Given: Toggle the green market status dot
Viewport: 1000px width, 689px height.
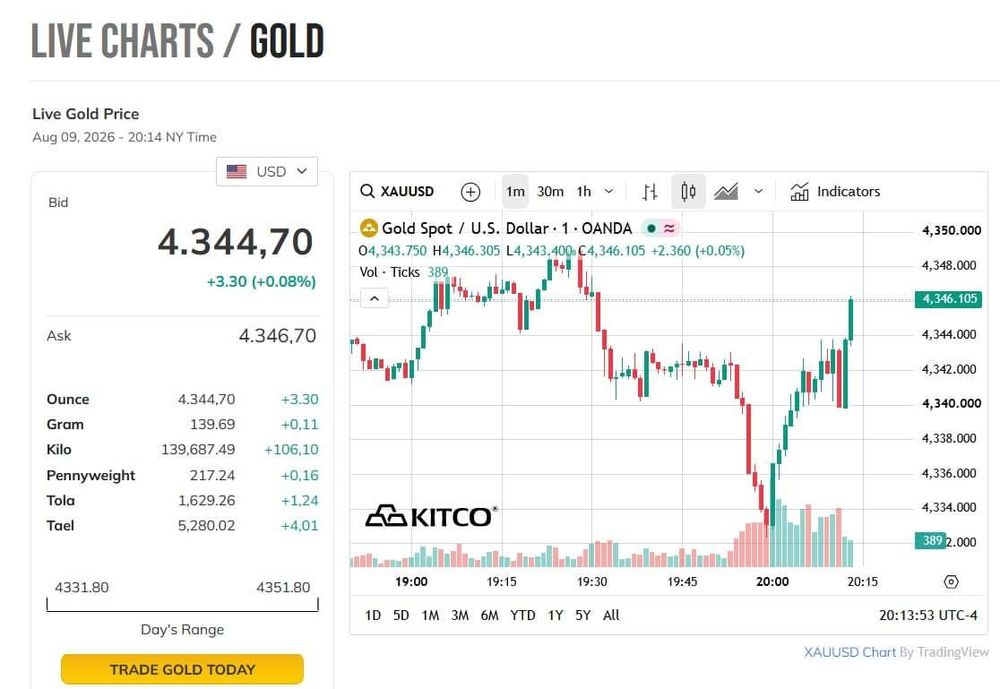Looking at the screenshot, I should pos(651,228).
